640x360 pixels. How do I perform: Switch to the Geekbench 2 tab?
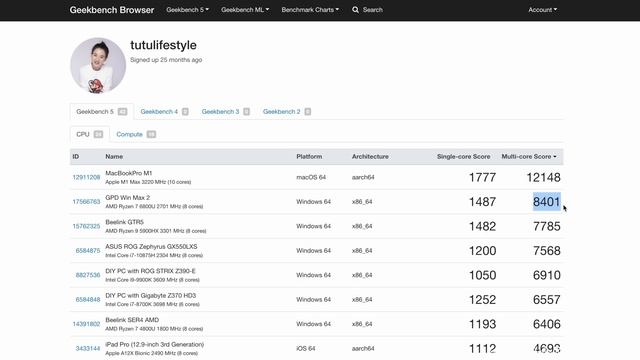tap(287, 111)
